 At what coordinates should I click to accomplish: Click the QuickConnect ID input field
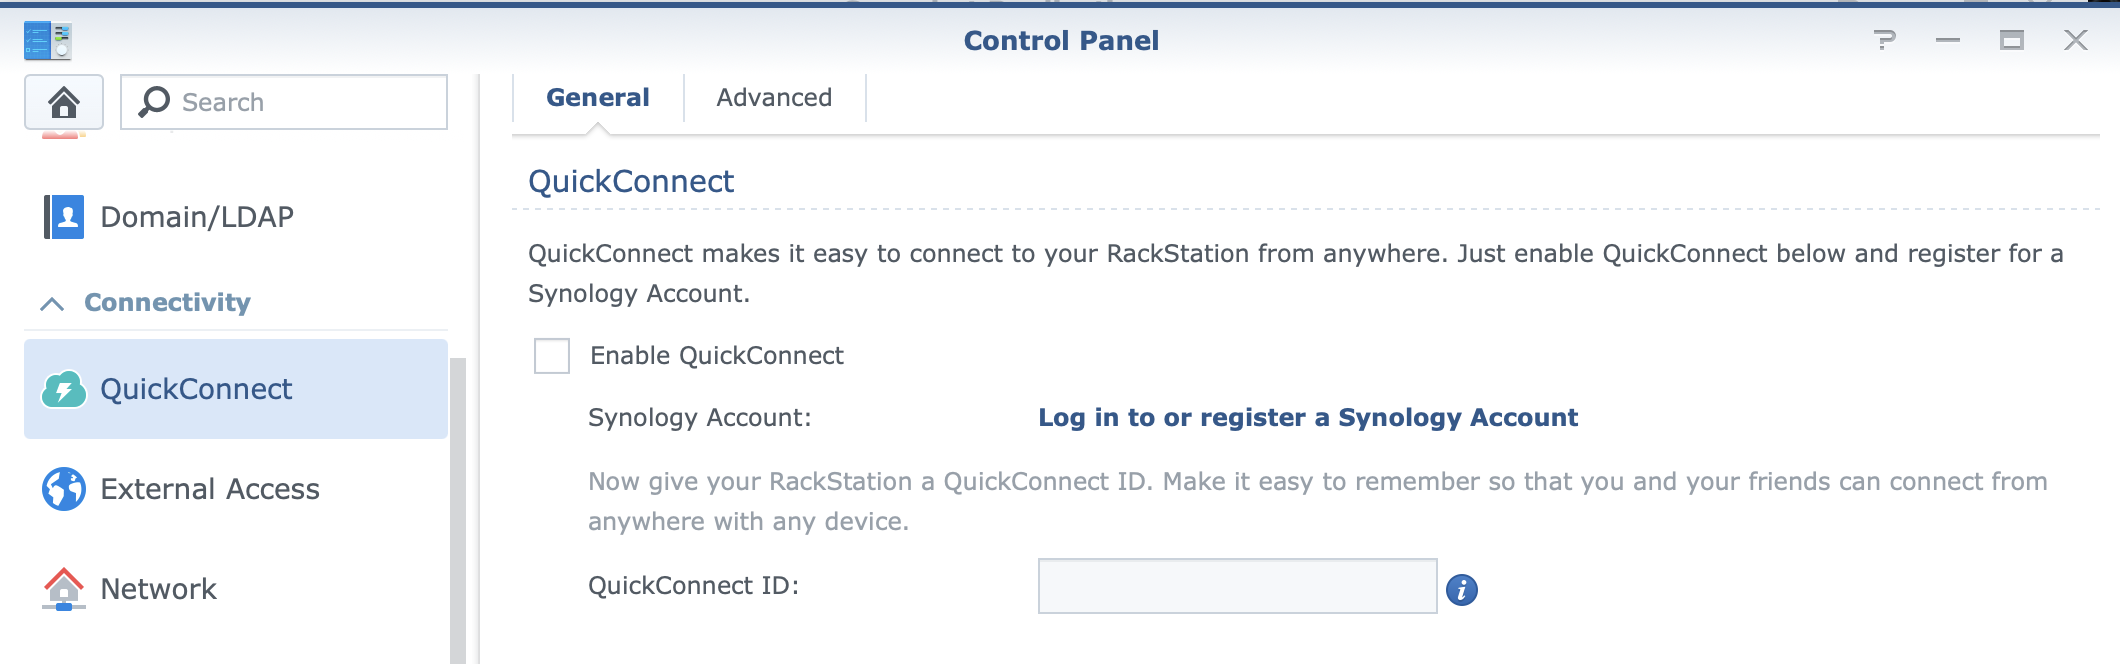tap(1237, 586)
